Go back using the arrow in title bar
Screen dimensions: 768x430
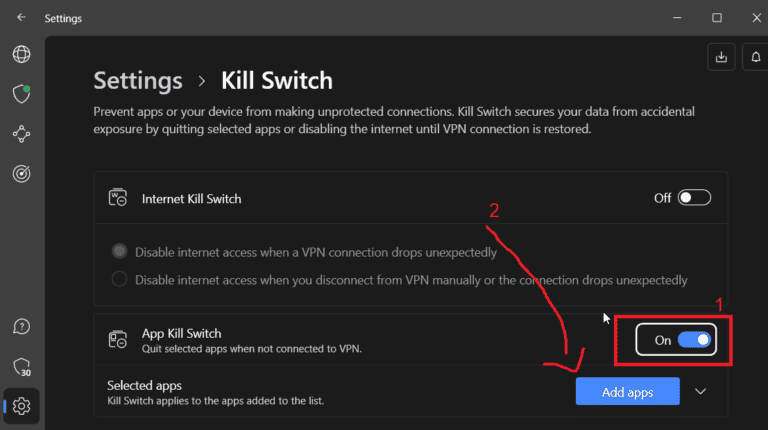(21, 17)
